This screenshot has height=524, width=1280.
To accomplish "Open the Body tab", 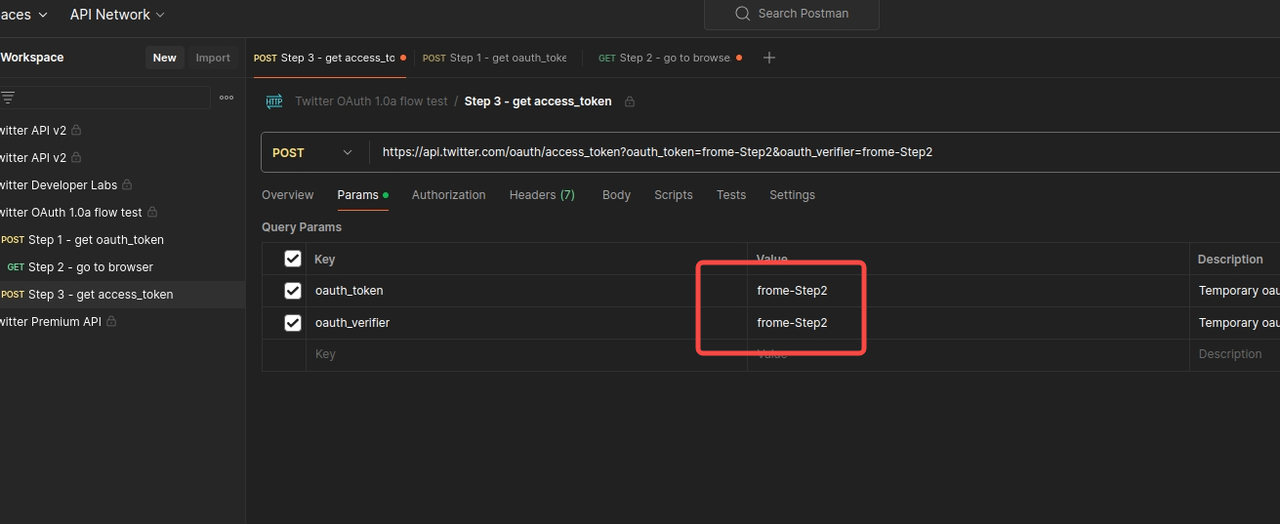I will tap(616, 195).
